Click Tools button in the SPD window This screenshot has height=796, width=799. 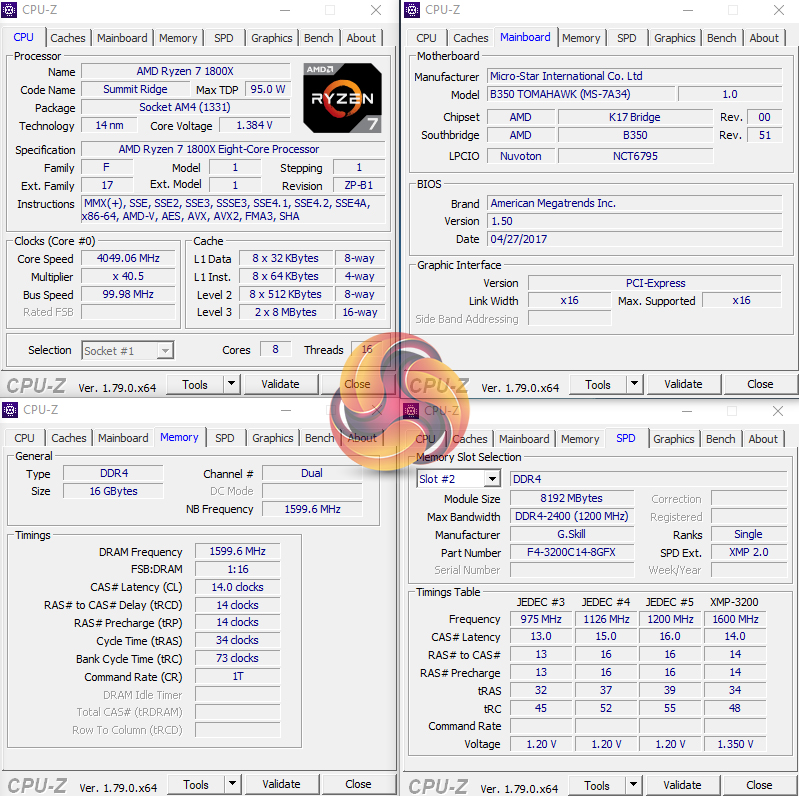(597, 786)
